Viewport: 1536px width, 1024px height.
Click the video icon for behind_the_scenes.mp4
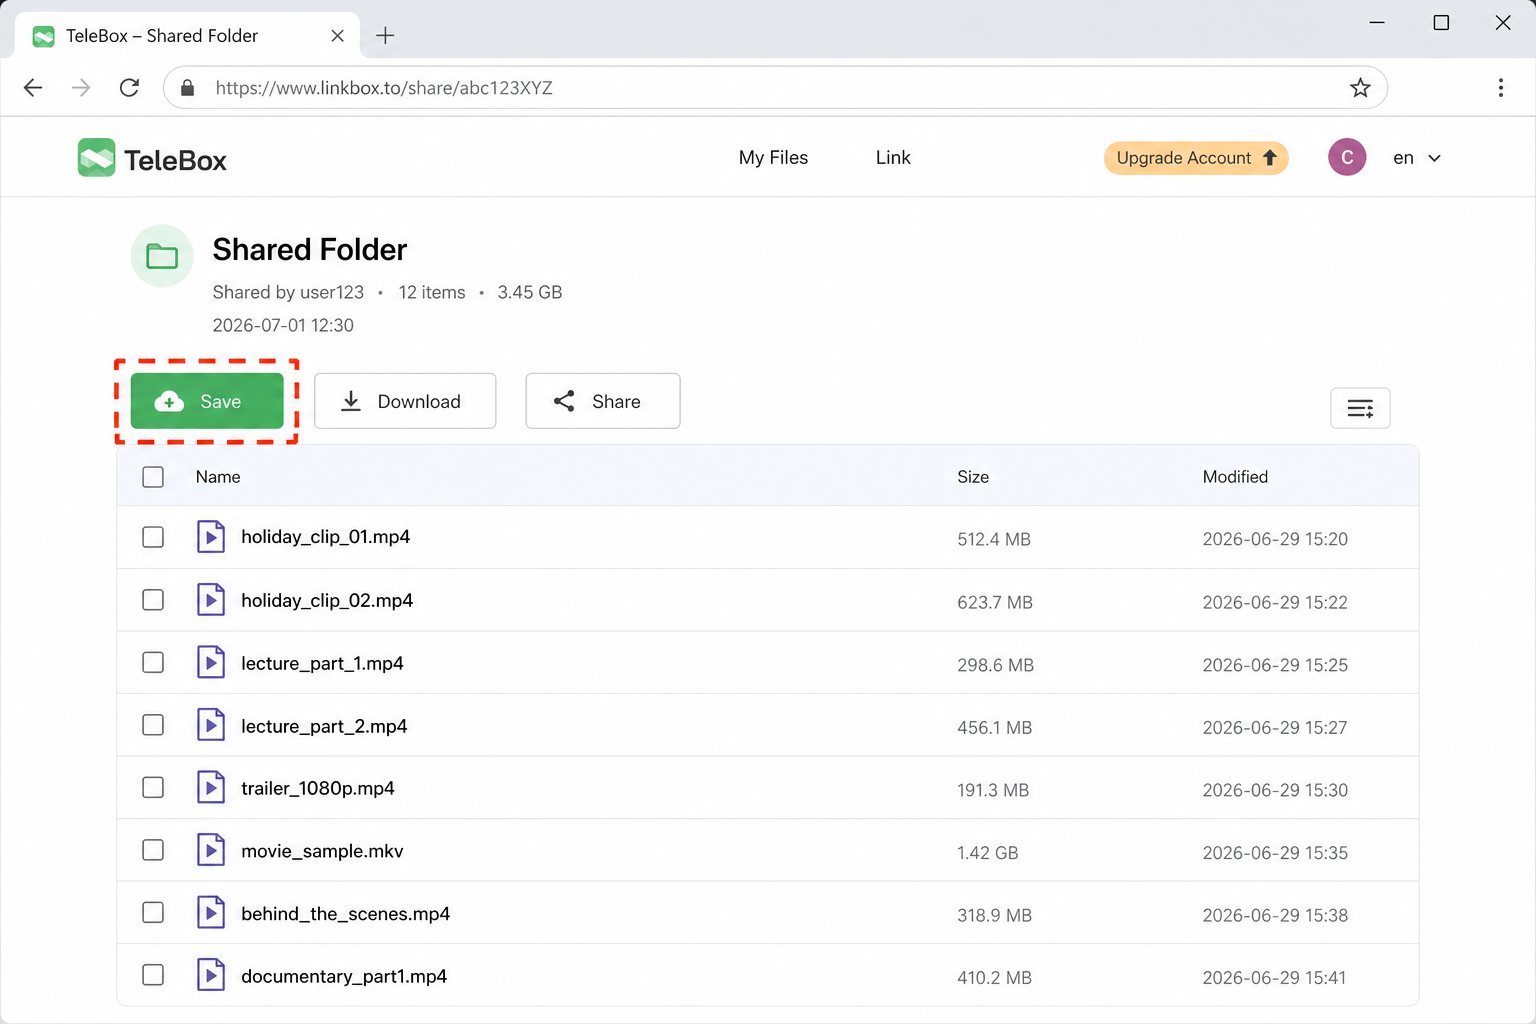(x=210, y=913)
